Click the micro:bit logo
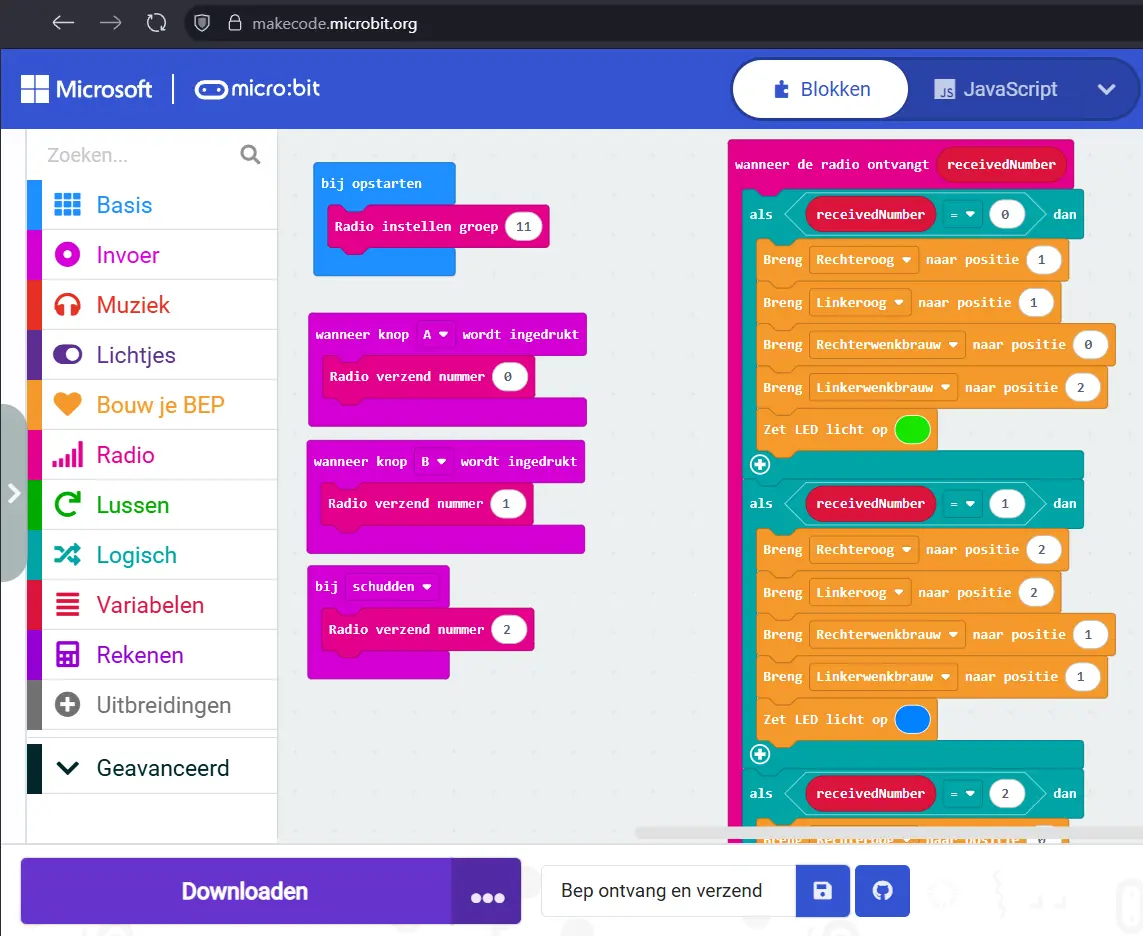Image resolution: width=1143 pixels, height=936 pixels. pyautogui.click(x=258, y=89)
